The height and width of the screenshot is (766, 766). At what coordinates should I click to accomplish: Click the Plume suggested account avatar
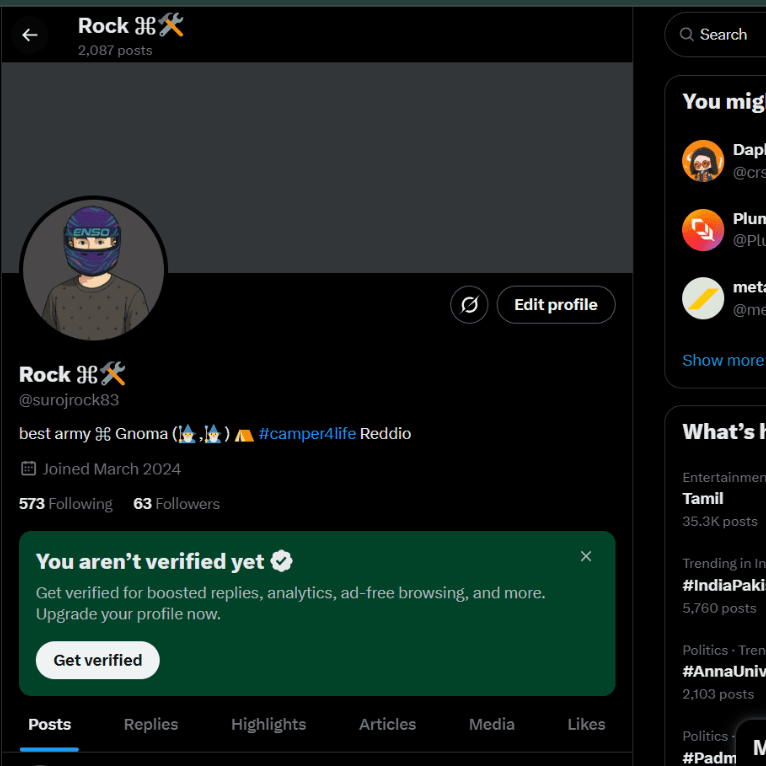coord(703,229)
